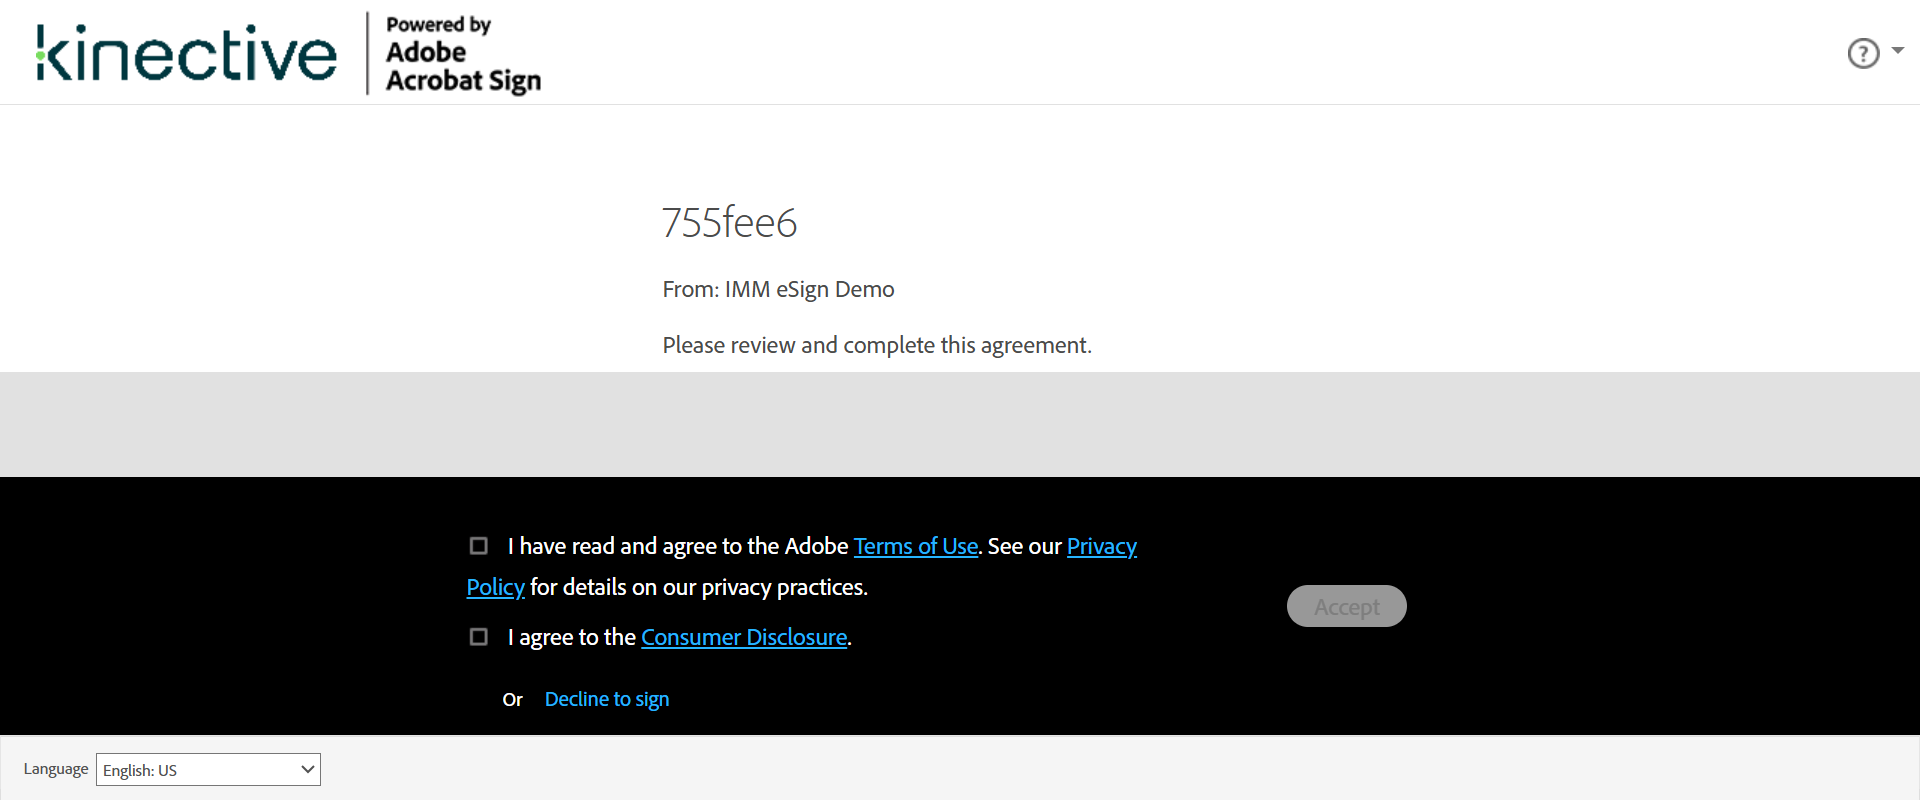This screenshot has height=800, width=1920.
Task: Click the word Policy on second line
Action: click(495, 588)
